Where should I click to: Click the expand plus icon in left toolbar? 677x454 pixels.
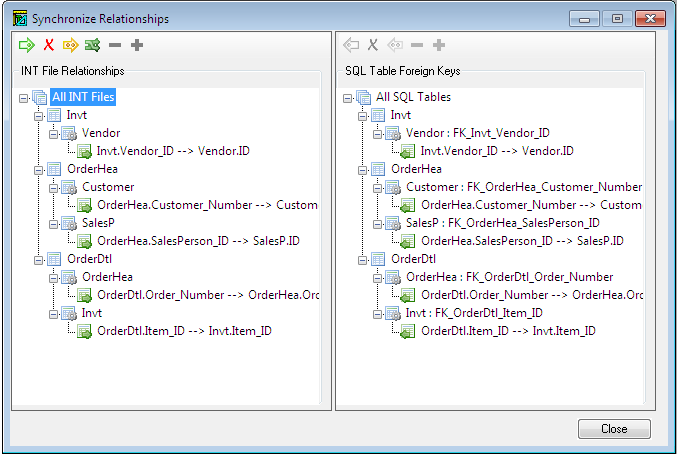tap(137, 45)
